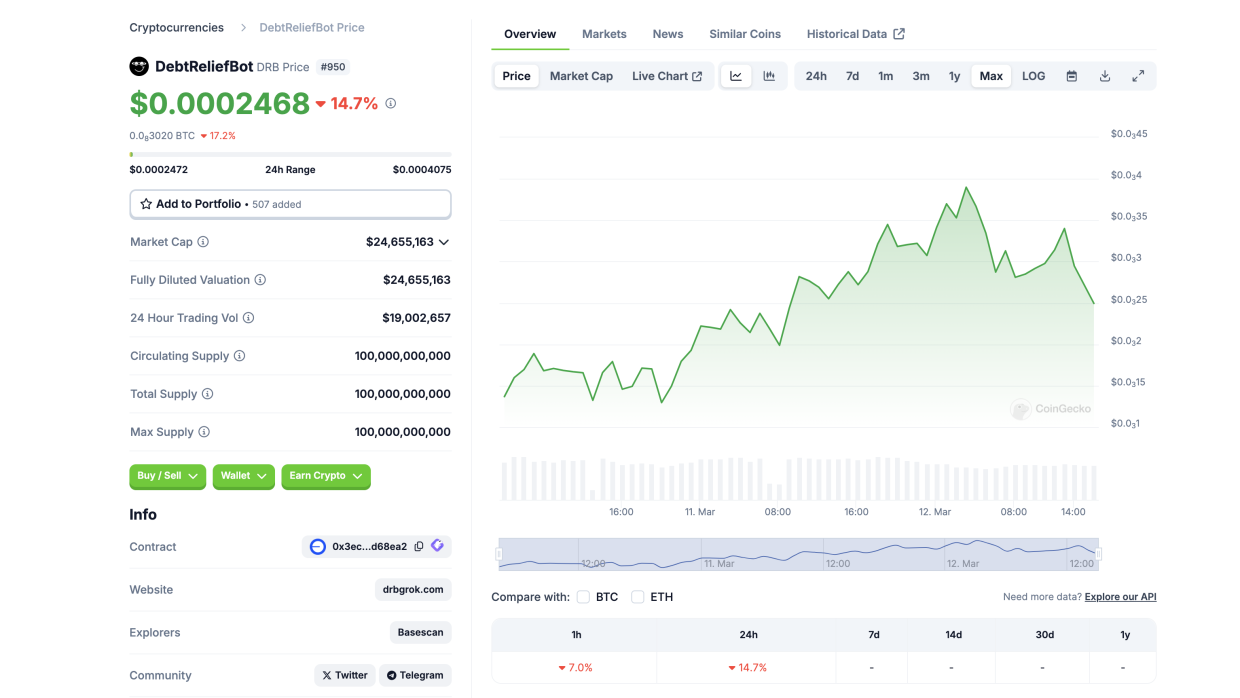Screen dimensions: 1240x698
Task: Select the Max time range
Action: 991,76
